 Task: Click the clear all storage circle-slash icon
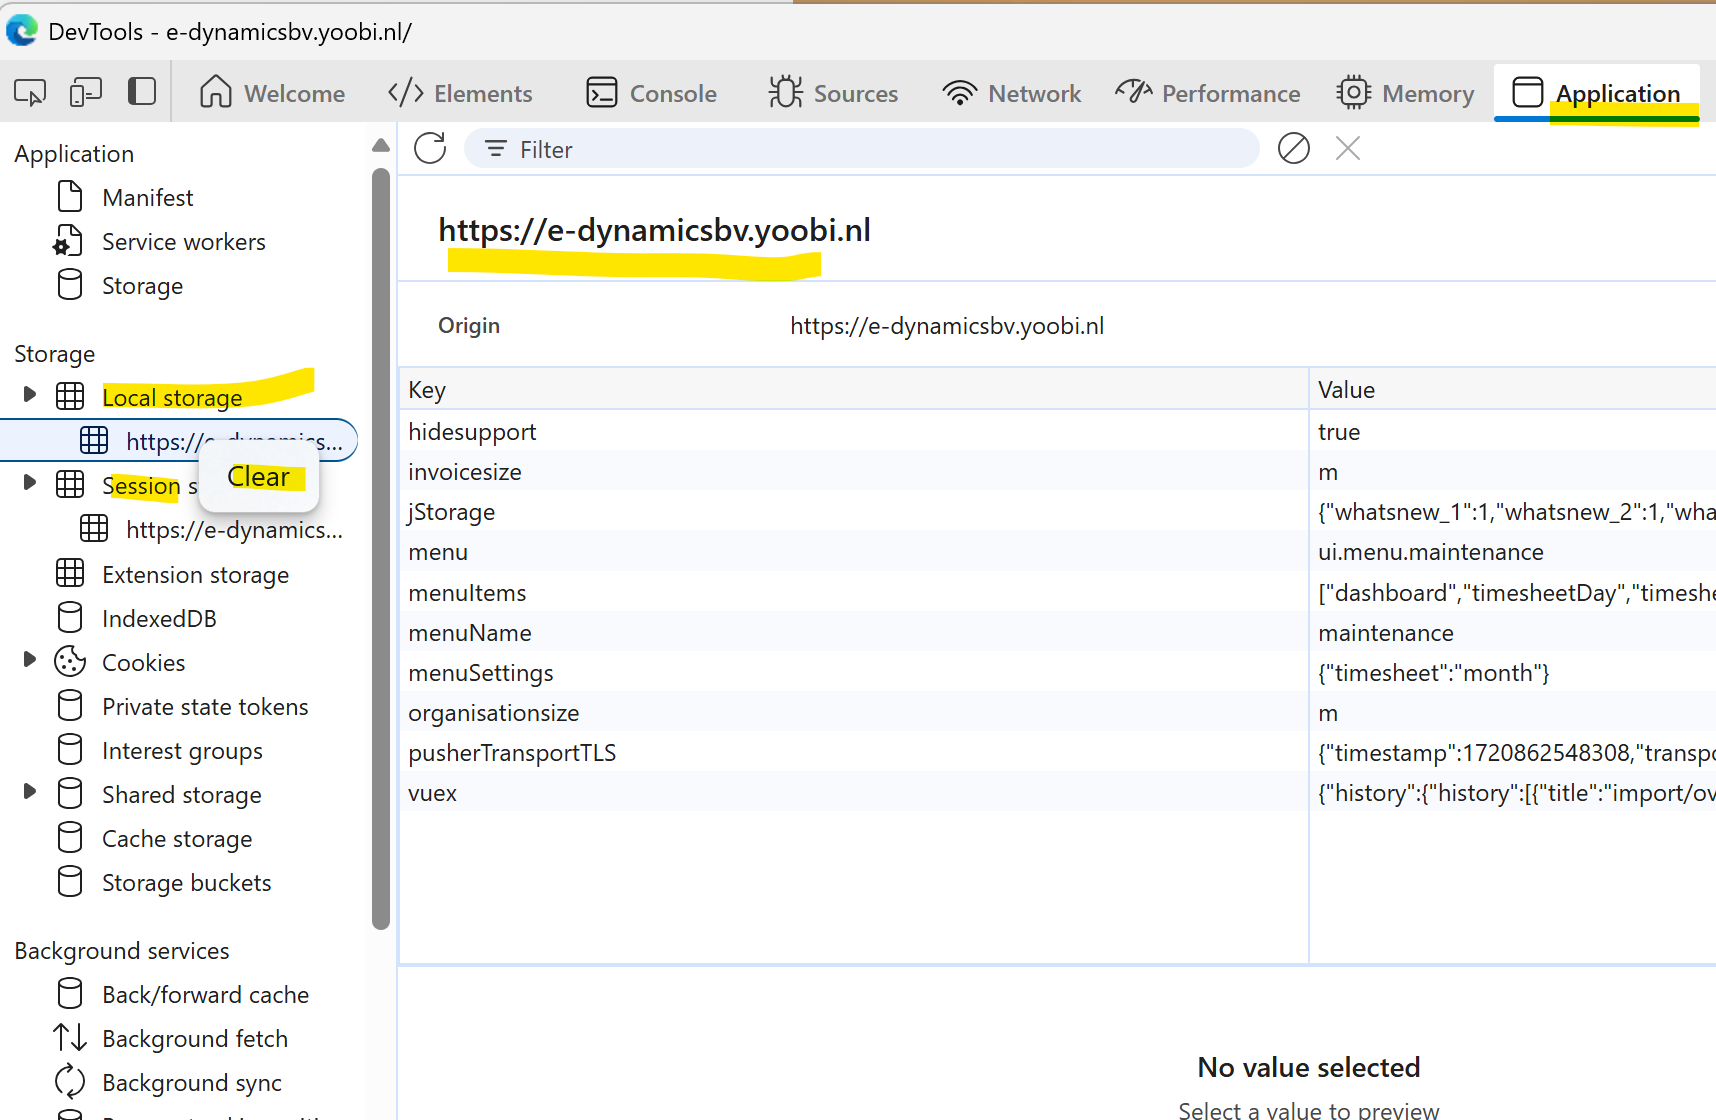[x=1294, y=148]
